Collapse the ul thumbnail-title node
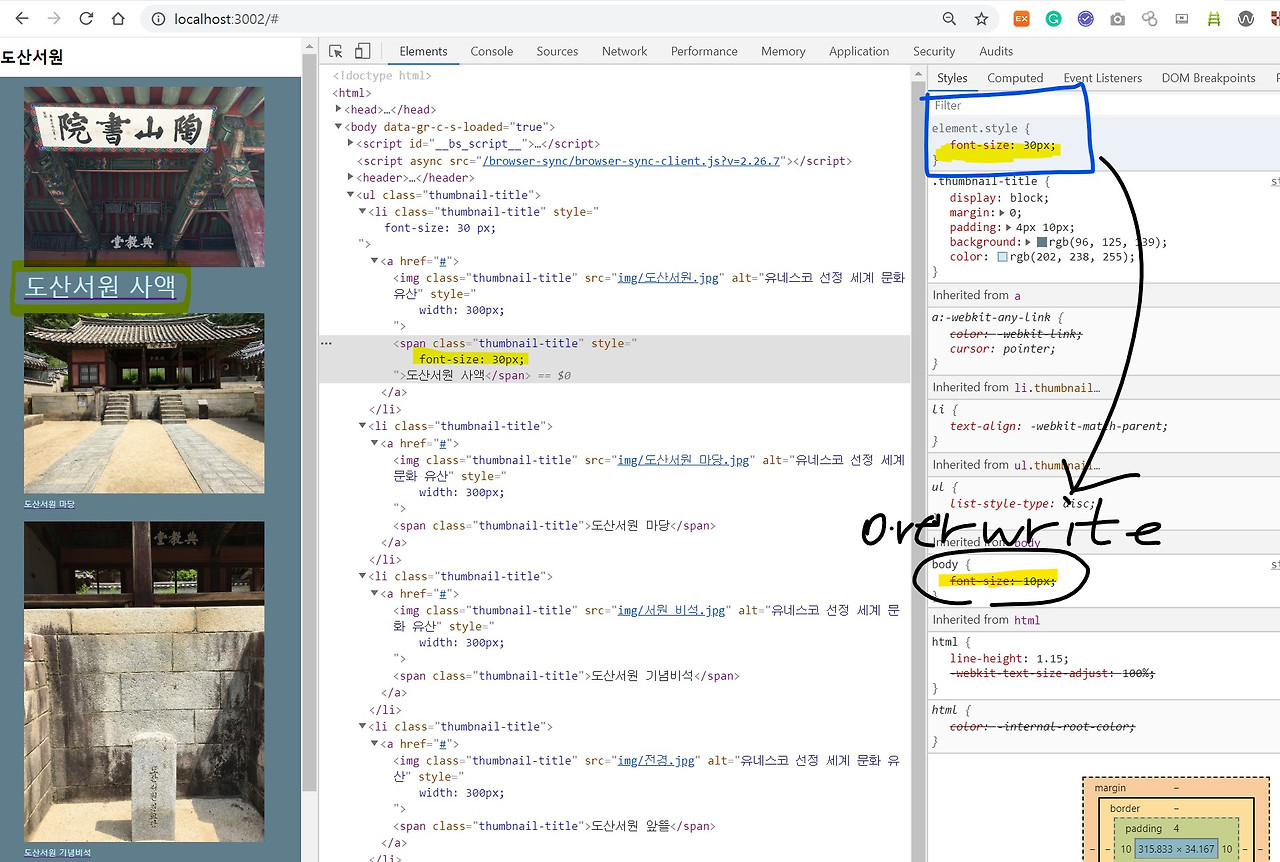This screenshot has height=862, width=1280. coord(351,195)
